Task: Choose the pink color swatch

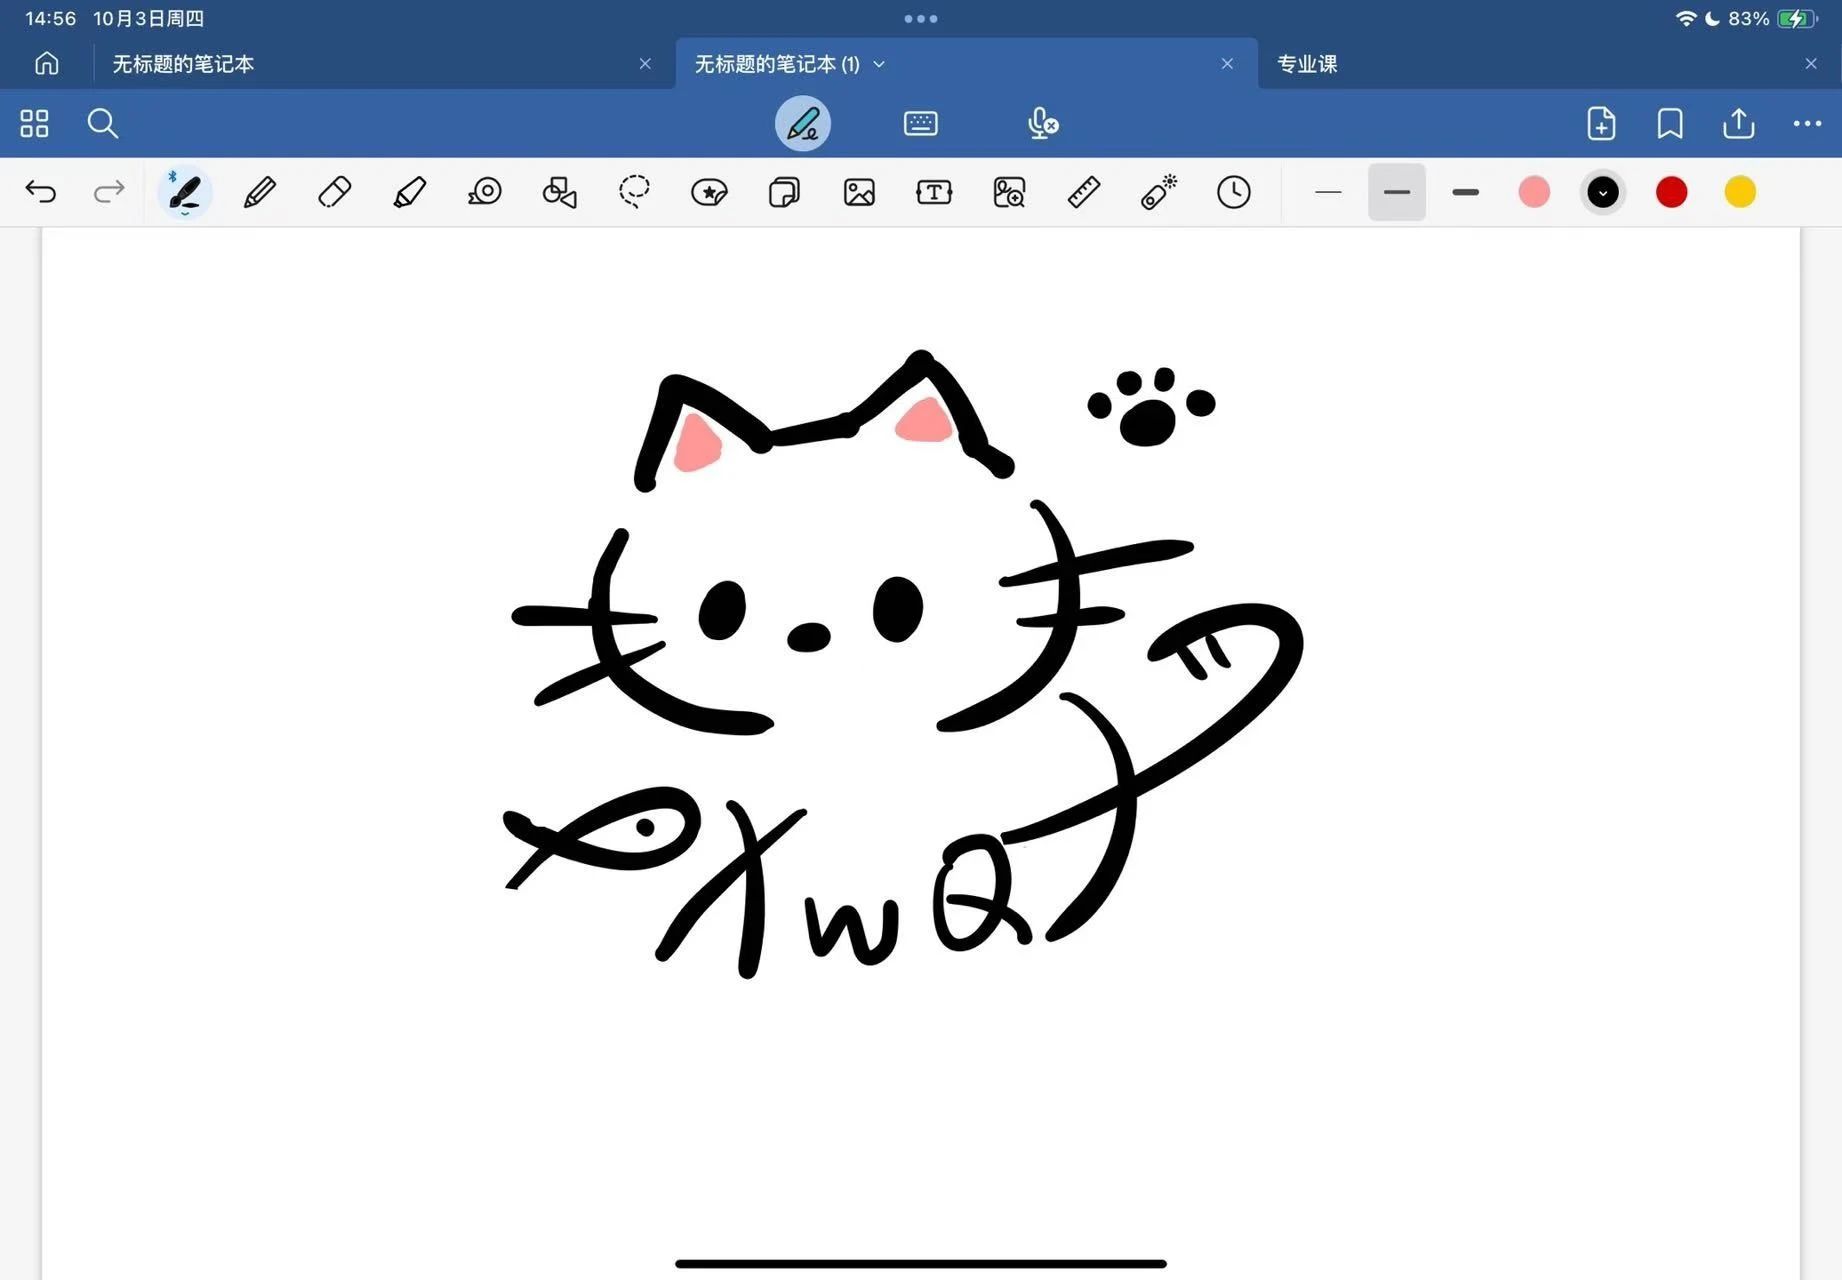Action: [1534, 192]
